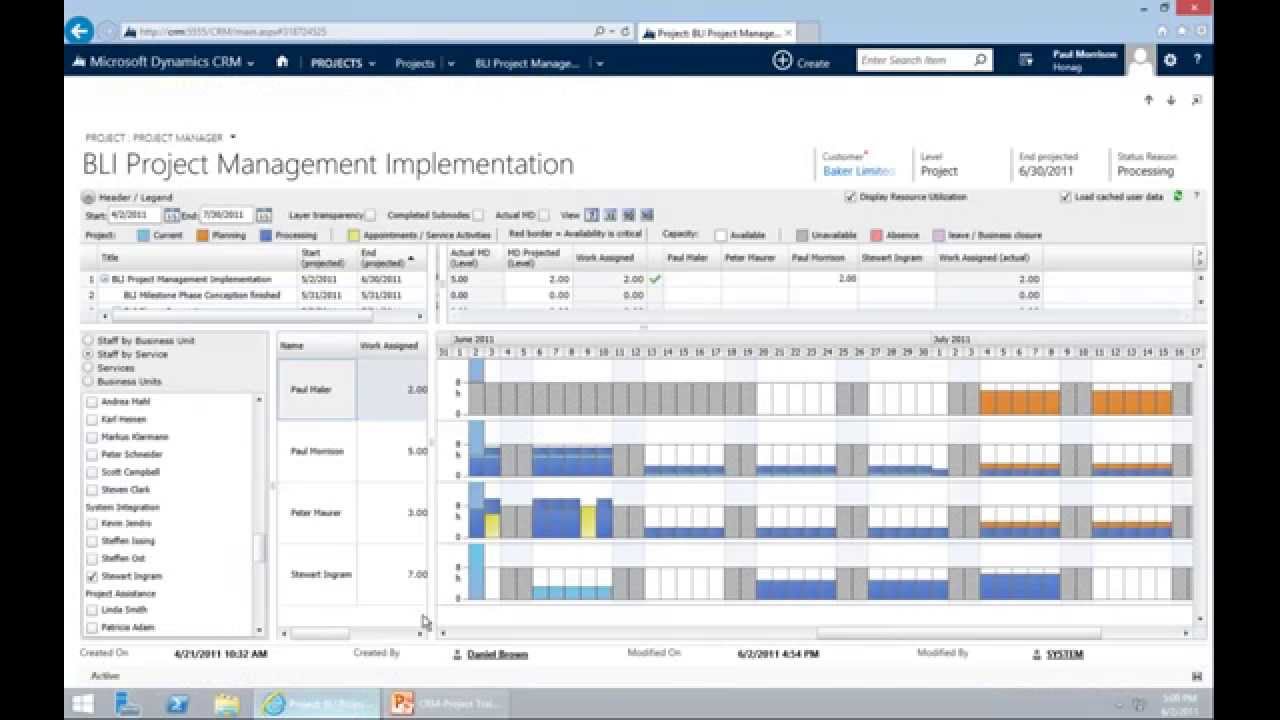
Task: Click the BLI Project Manage breadcrumb
Action: (x=527, y=63)
